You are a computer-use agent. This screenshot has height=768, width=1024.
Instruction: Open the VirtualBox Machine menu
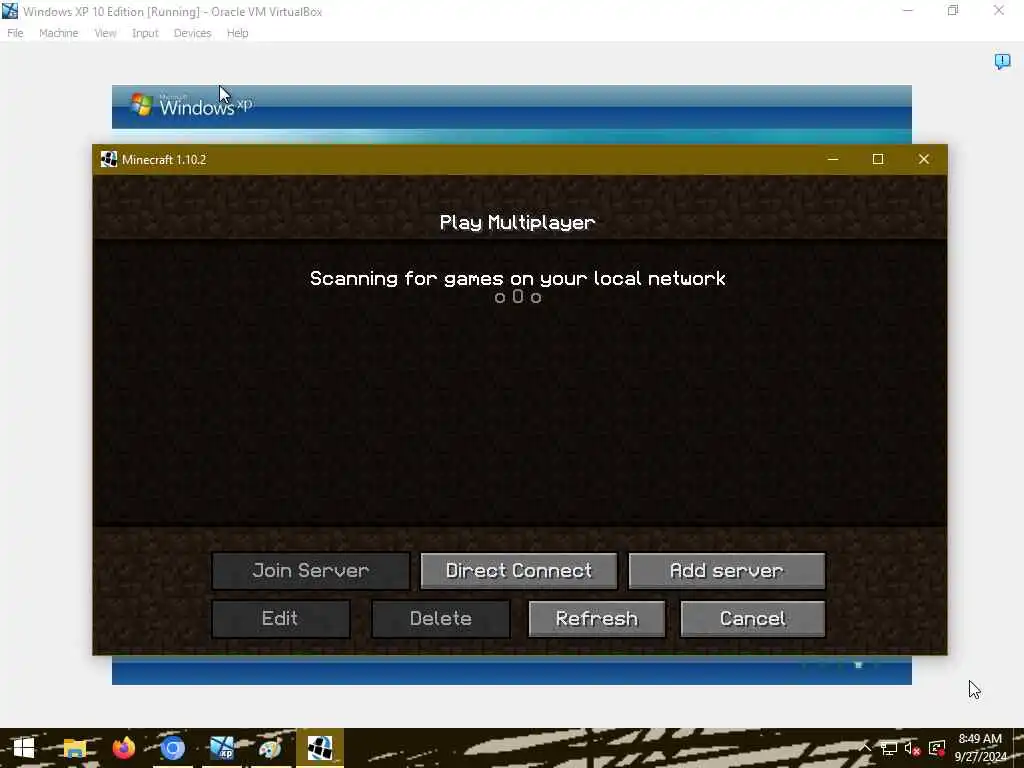[x=59, y=33]
